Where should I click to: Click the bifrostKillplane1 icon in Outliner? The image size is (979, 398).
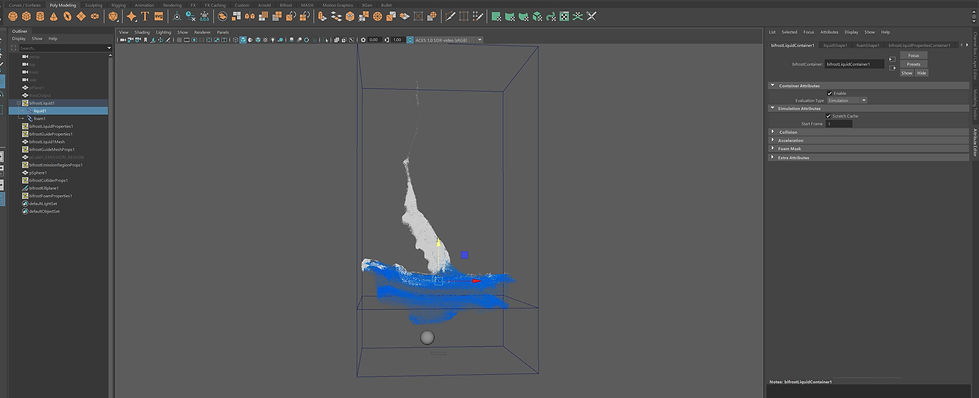pyautogui.click(x=26, y=188)
